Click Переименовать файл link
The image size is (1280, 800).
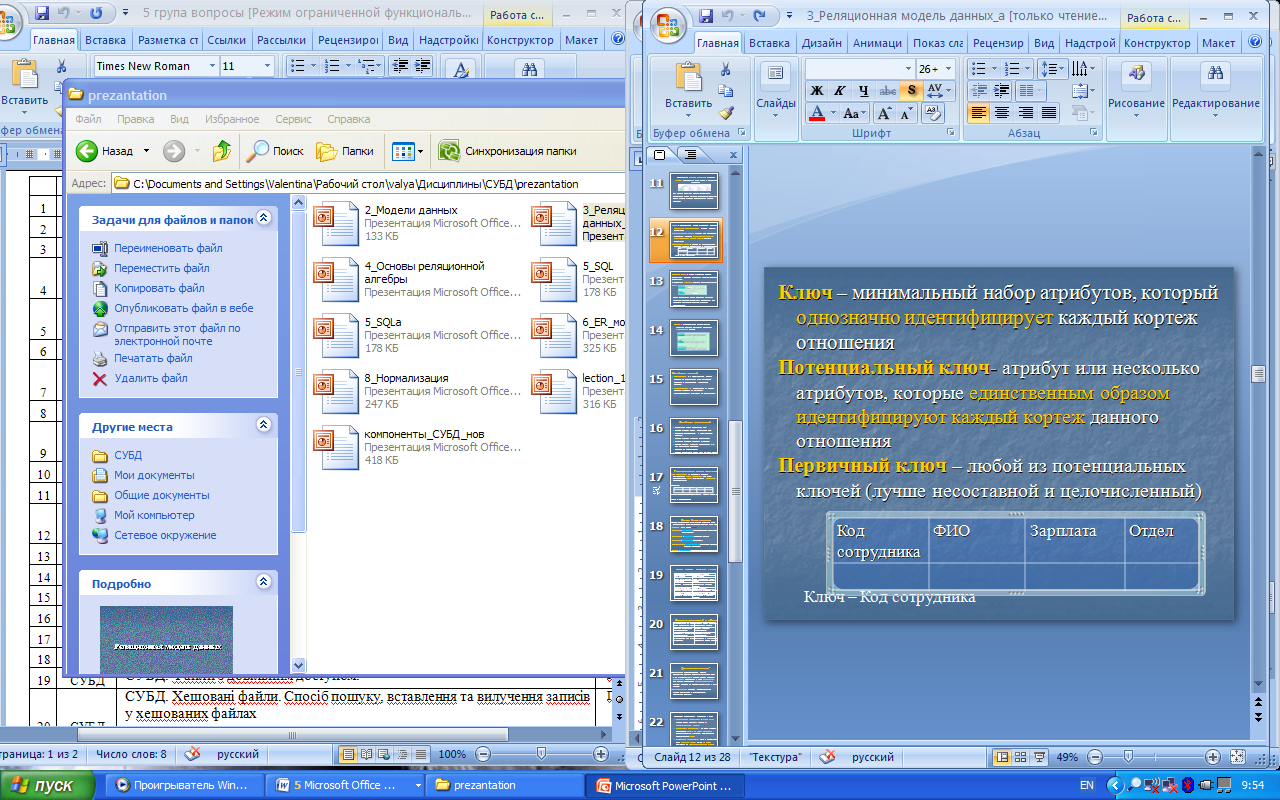[x=168, y=248]
